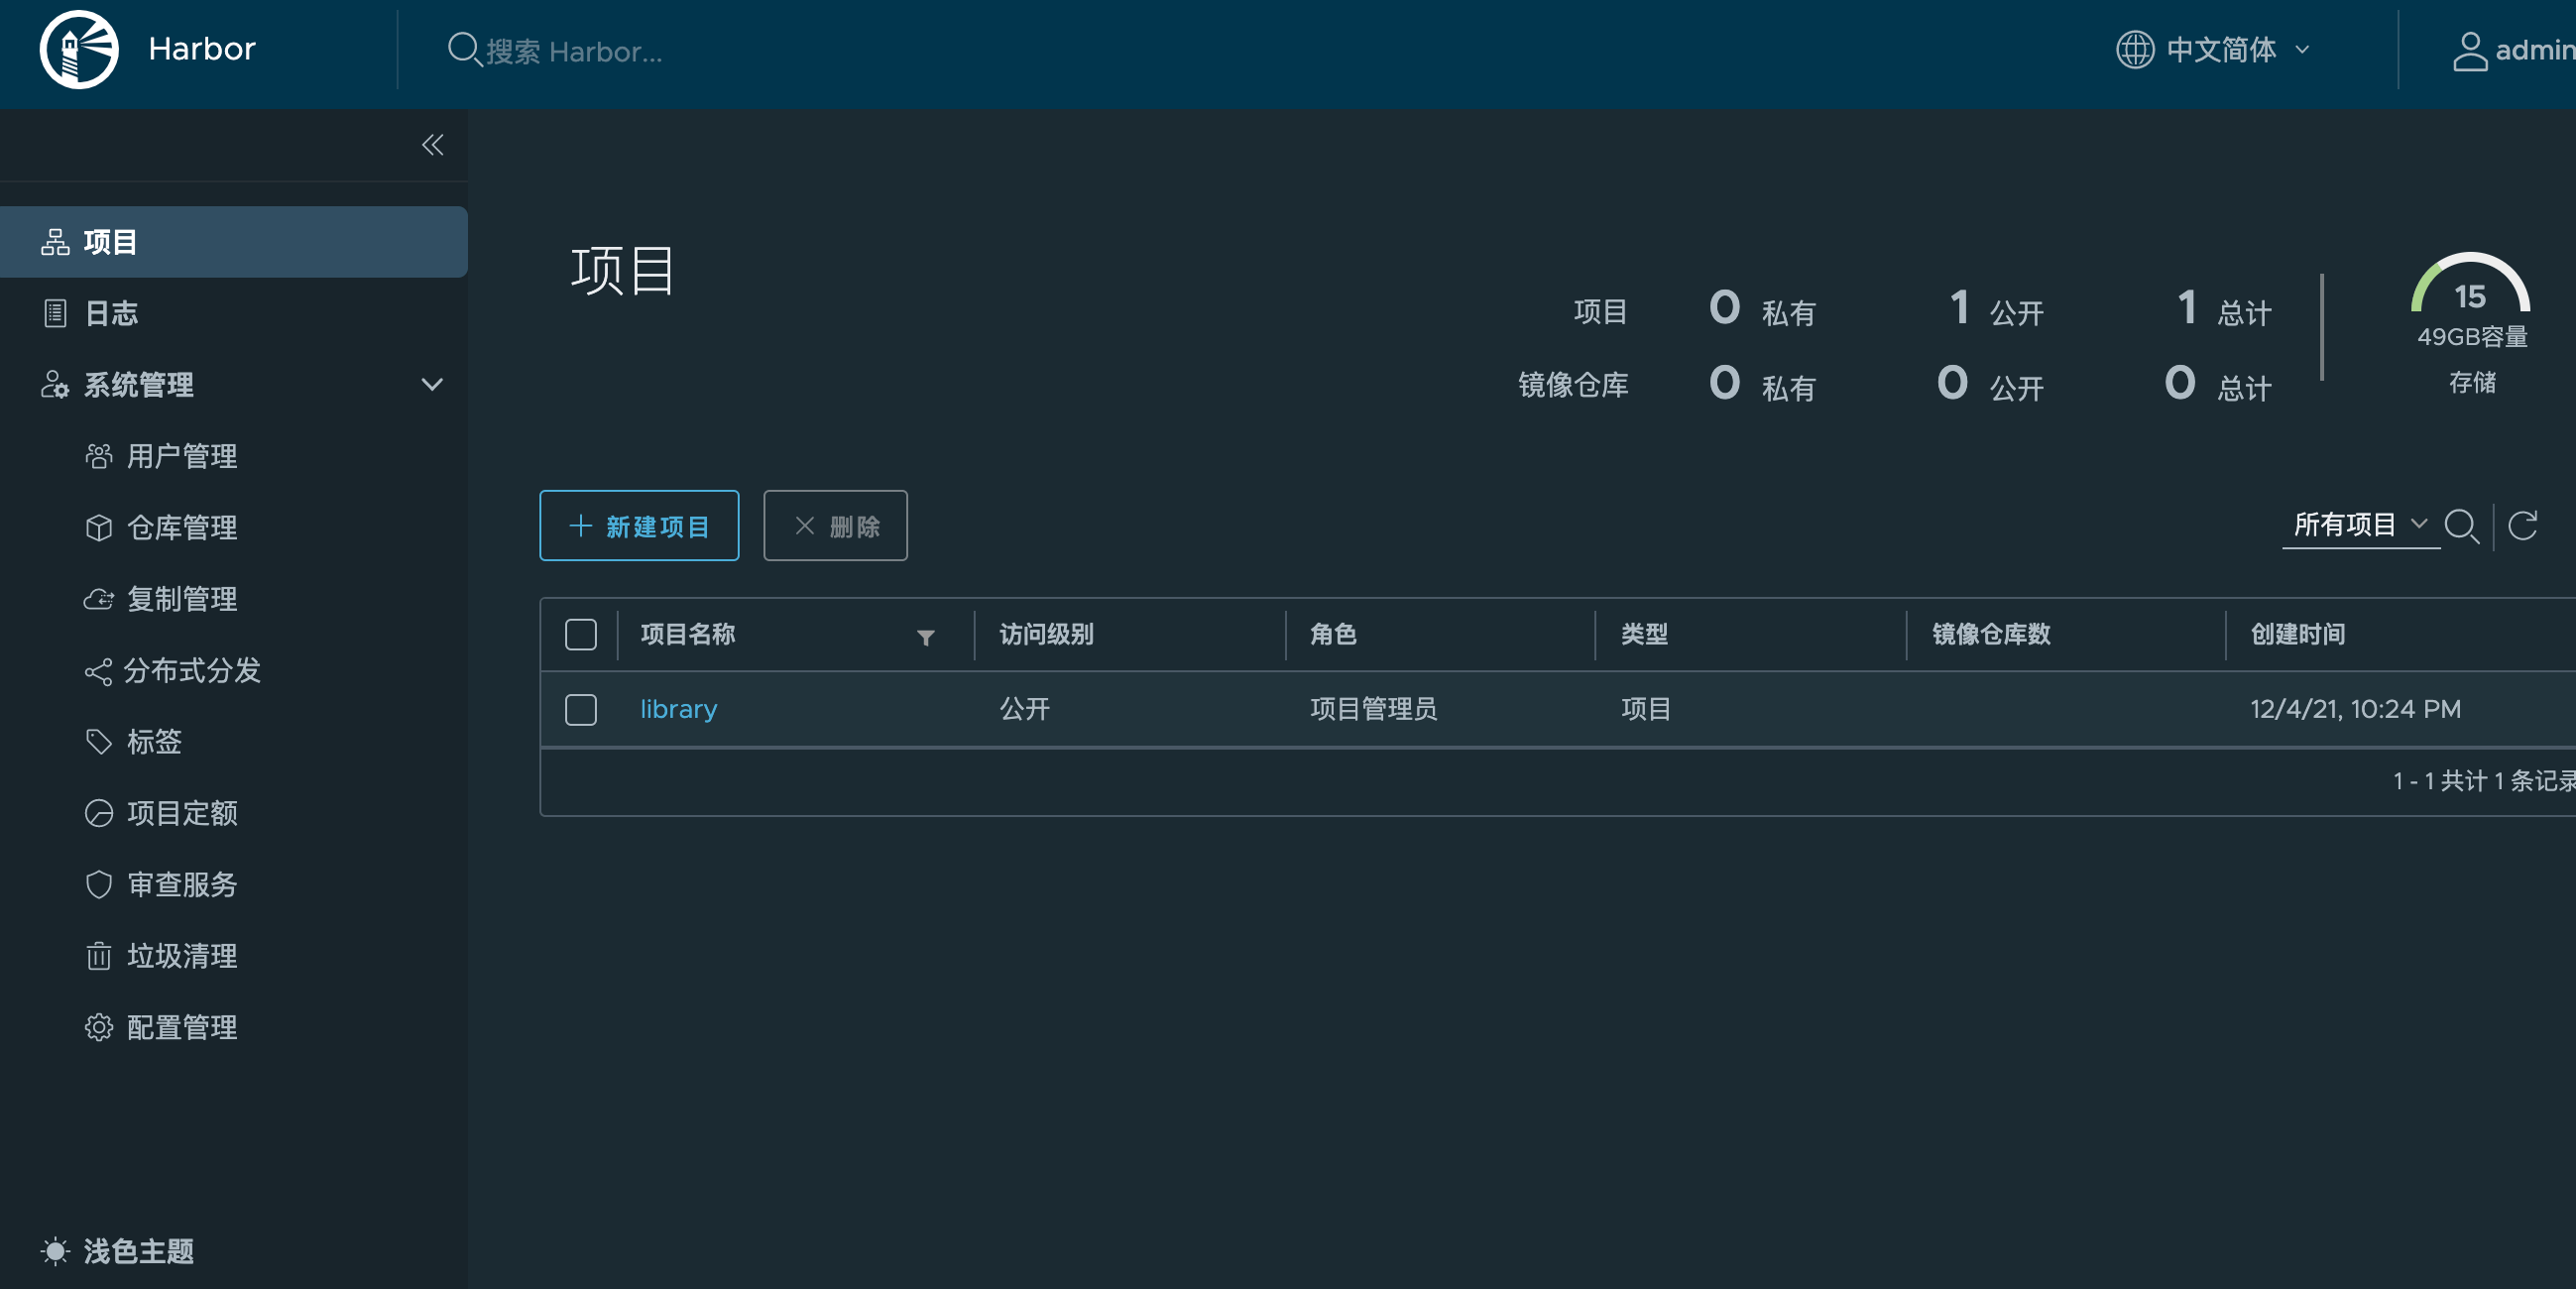This screenshot has width=2576, height=1289.
Task: Go to 用户管理 in the sidebar
Action: [182, 456]
